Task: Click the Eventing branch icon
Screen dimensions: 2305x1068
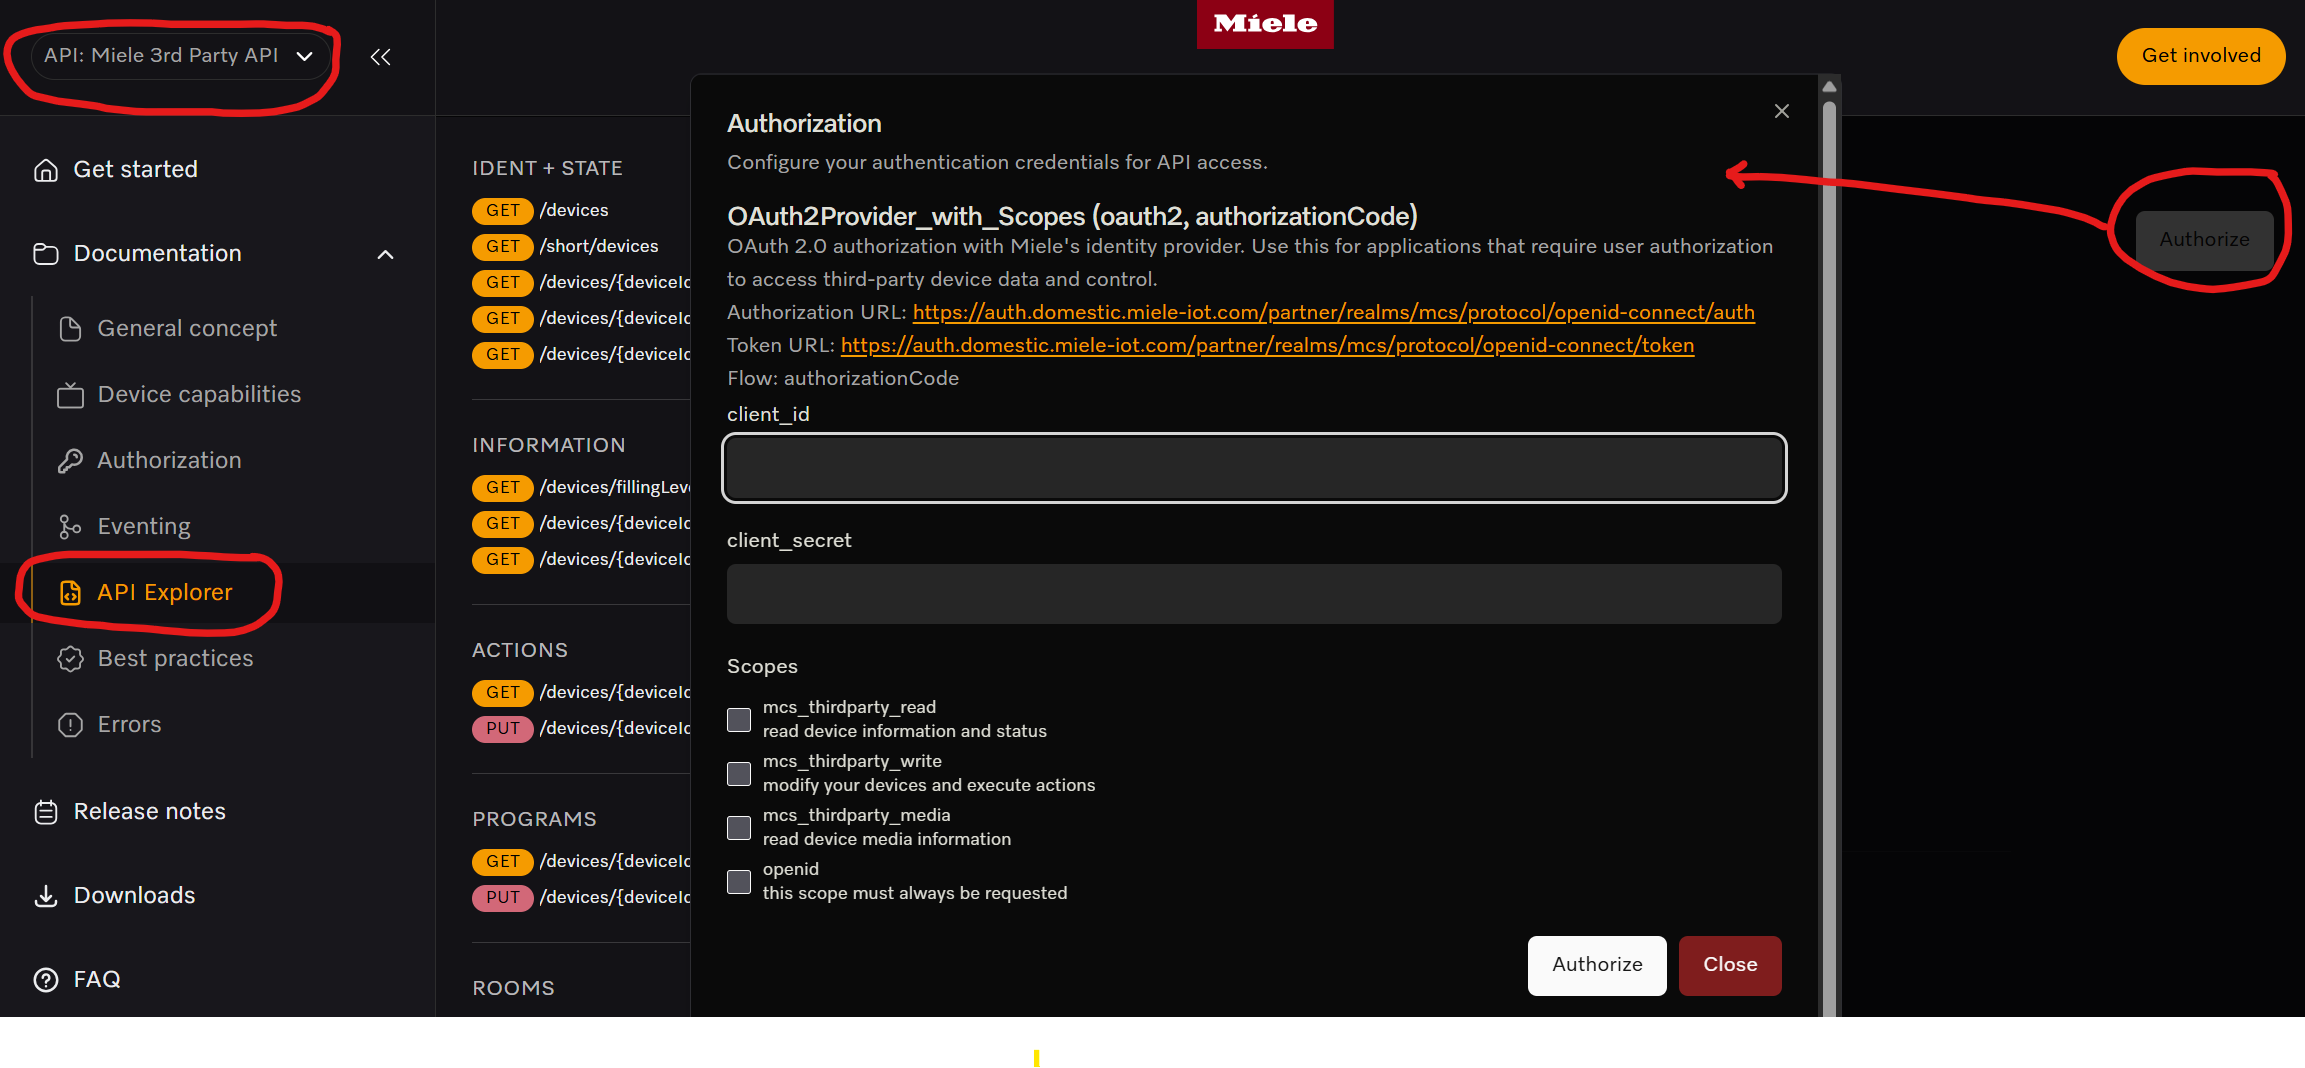Action: [70, 527]
